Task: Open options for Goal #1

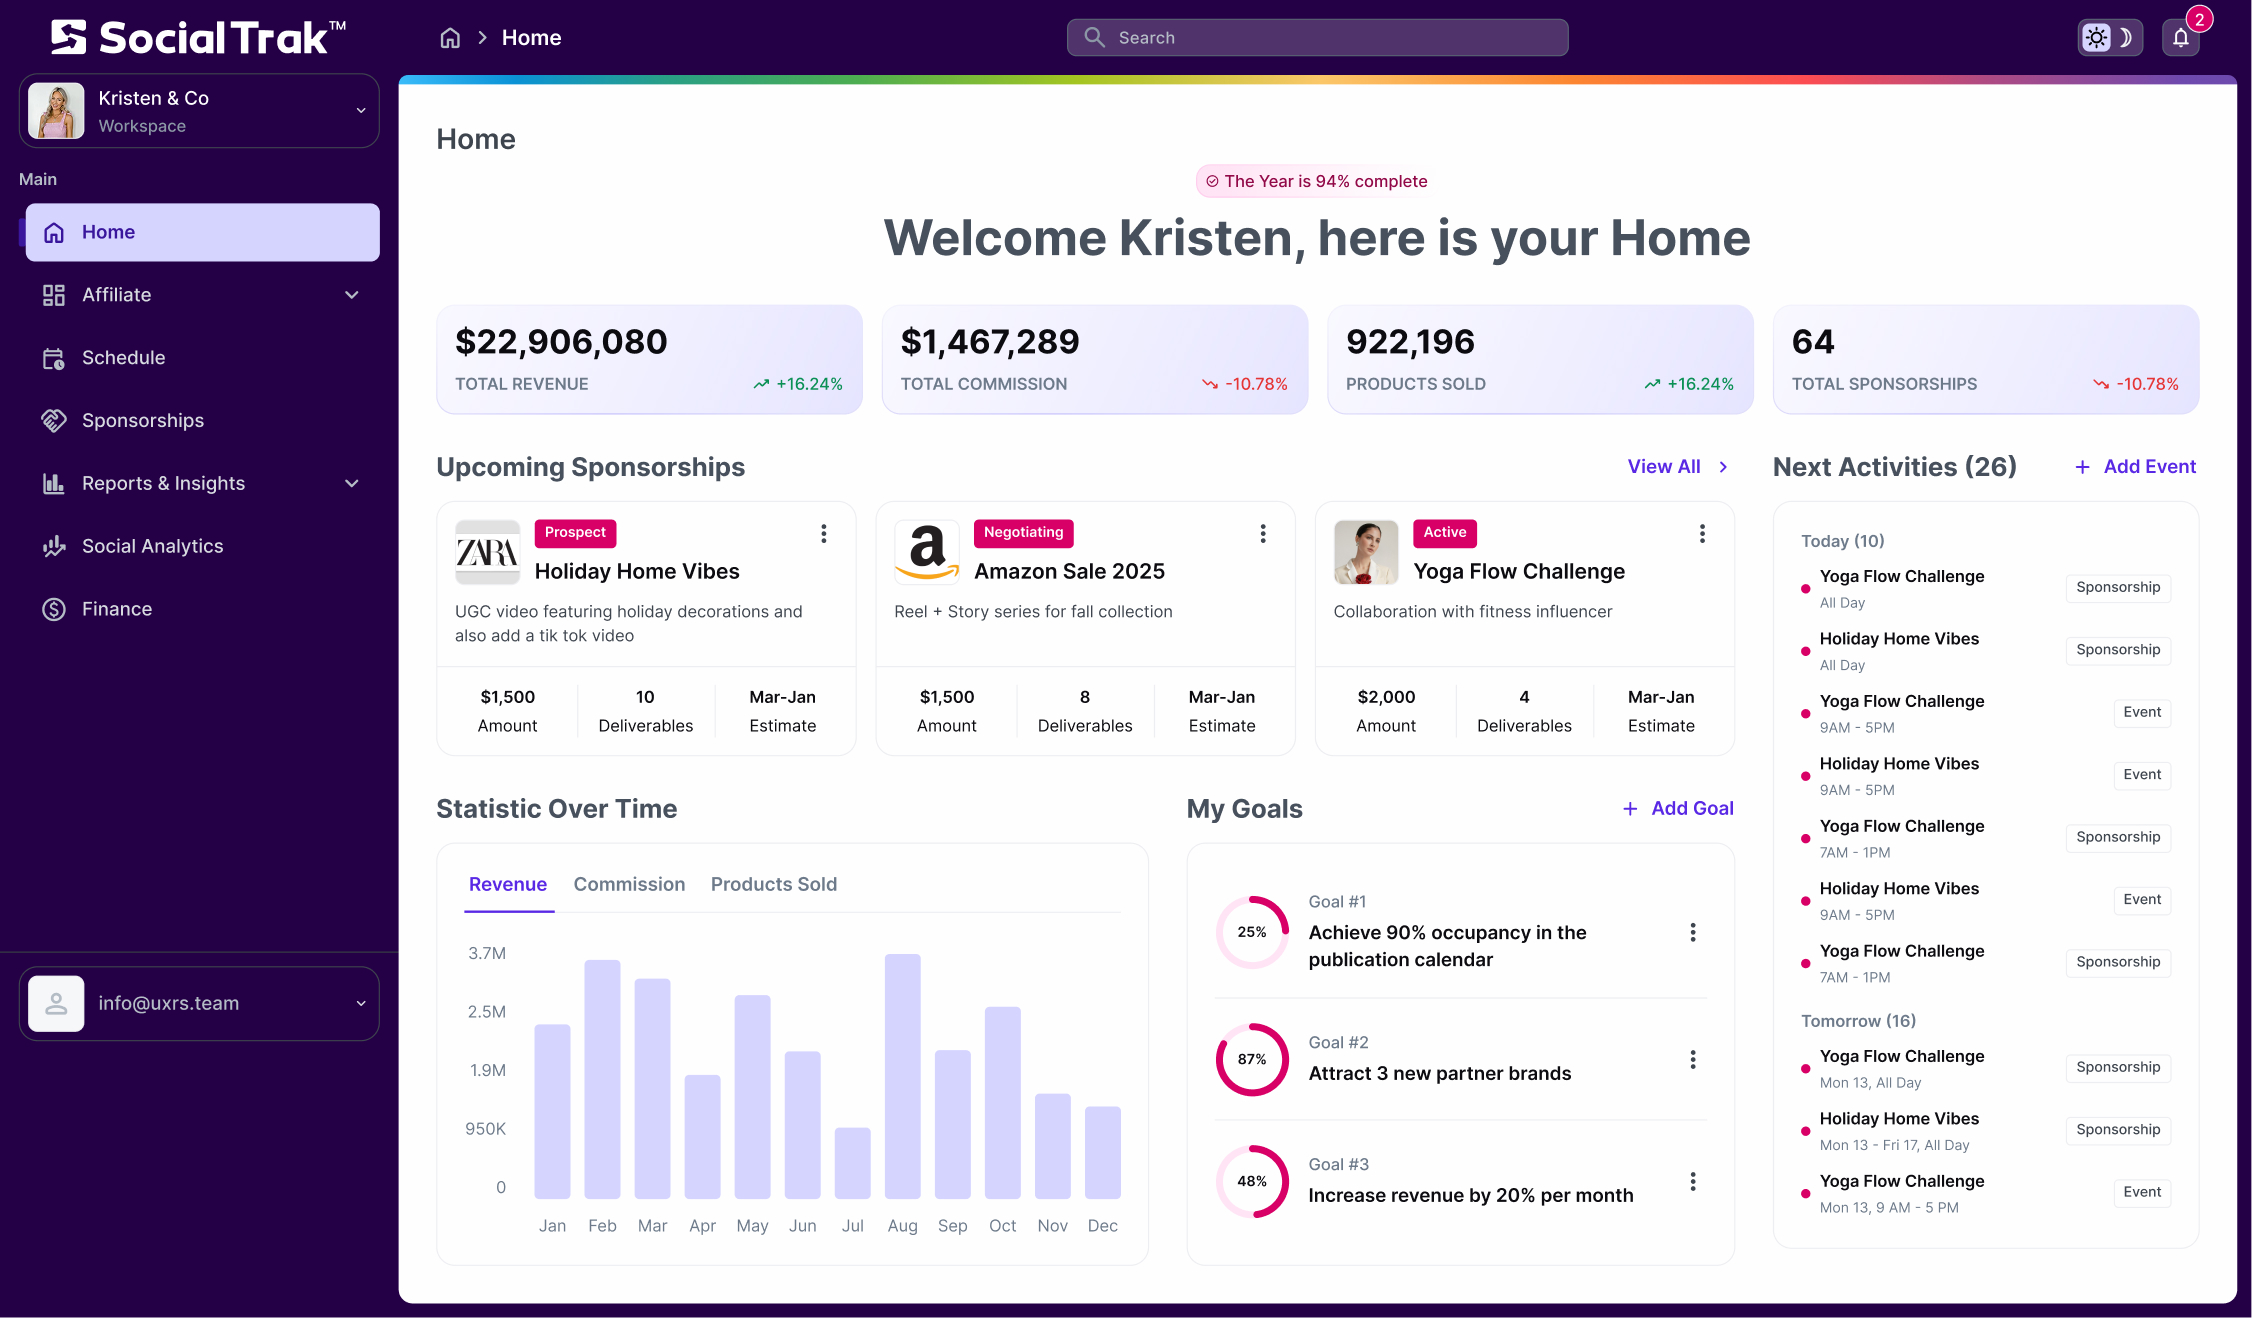Action: (1693, 933)
